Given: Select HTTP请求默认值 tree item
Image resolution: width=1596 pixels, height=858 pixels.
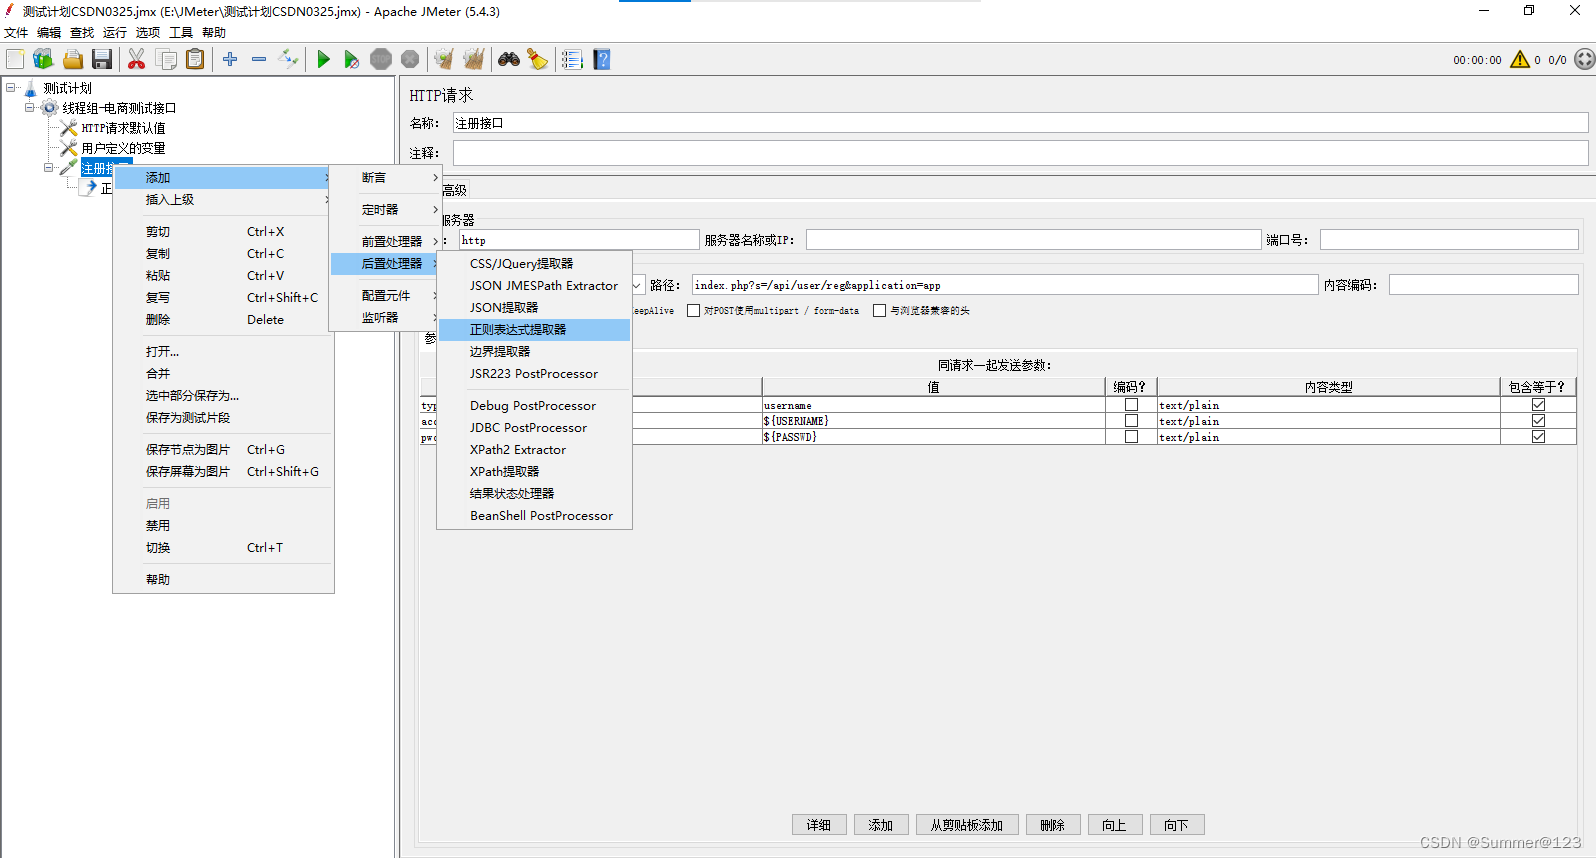Looking at the screenshot, I should [123, 128].
